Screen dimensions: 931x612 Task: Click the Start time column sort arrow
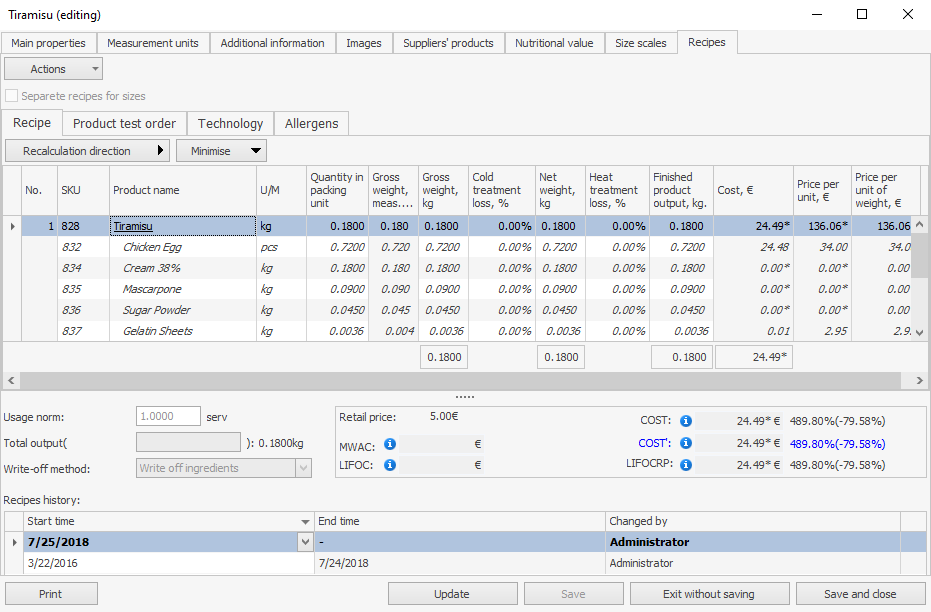click(306, 522)
